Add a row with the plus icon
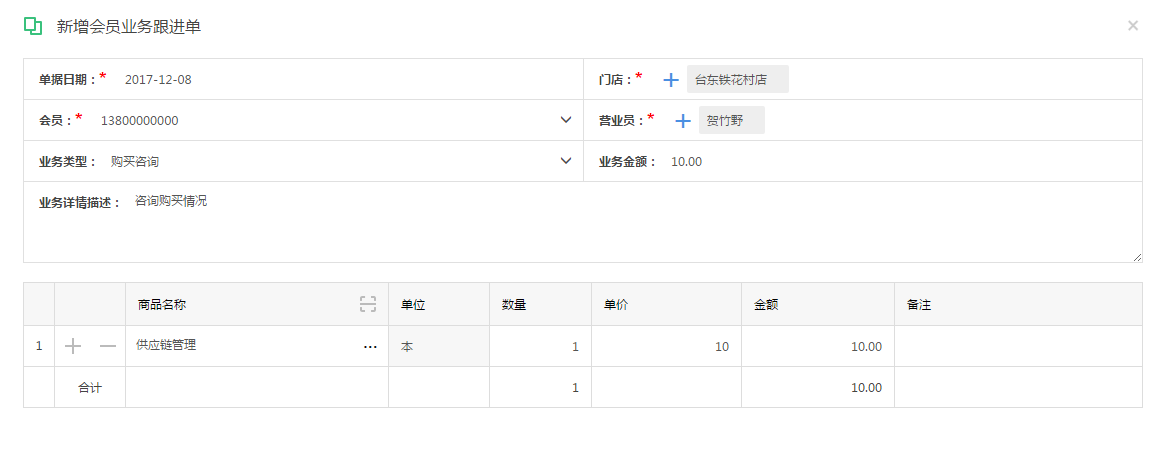This screenshot has width=1168, height=452. [x=73, y=346]
